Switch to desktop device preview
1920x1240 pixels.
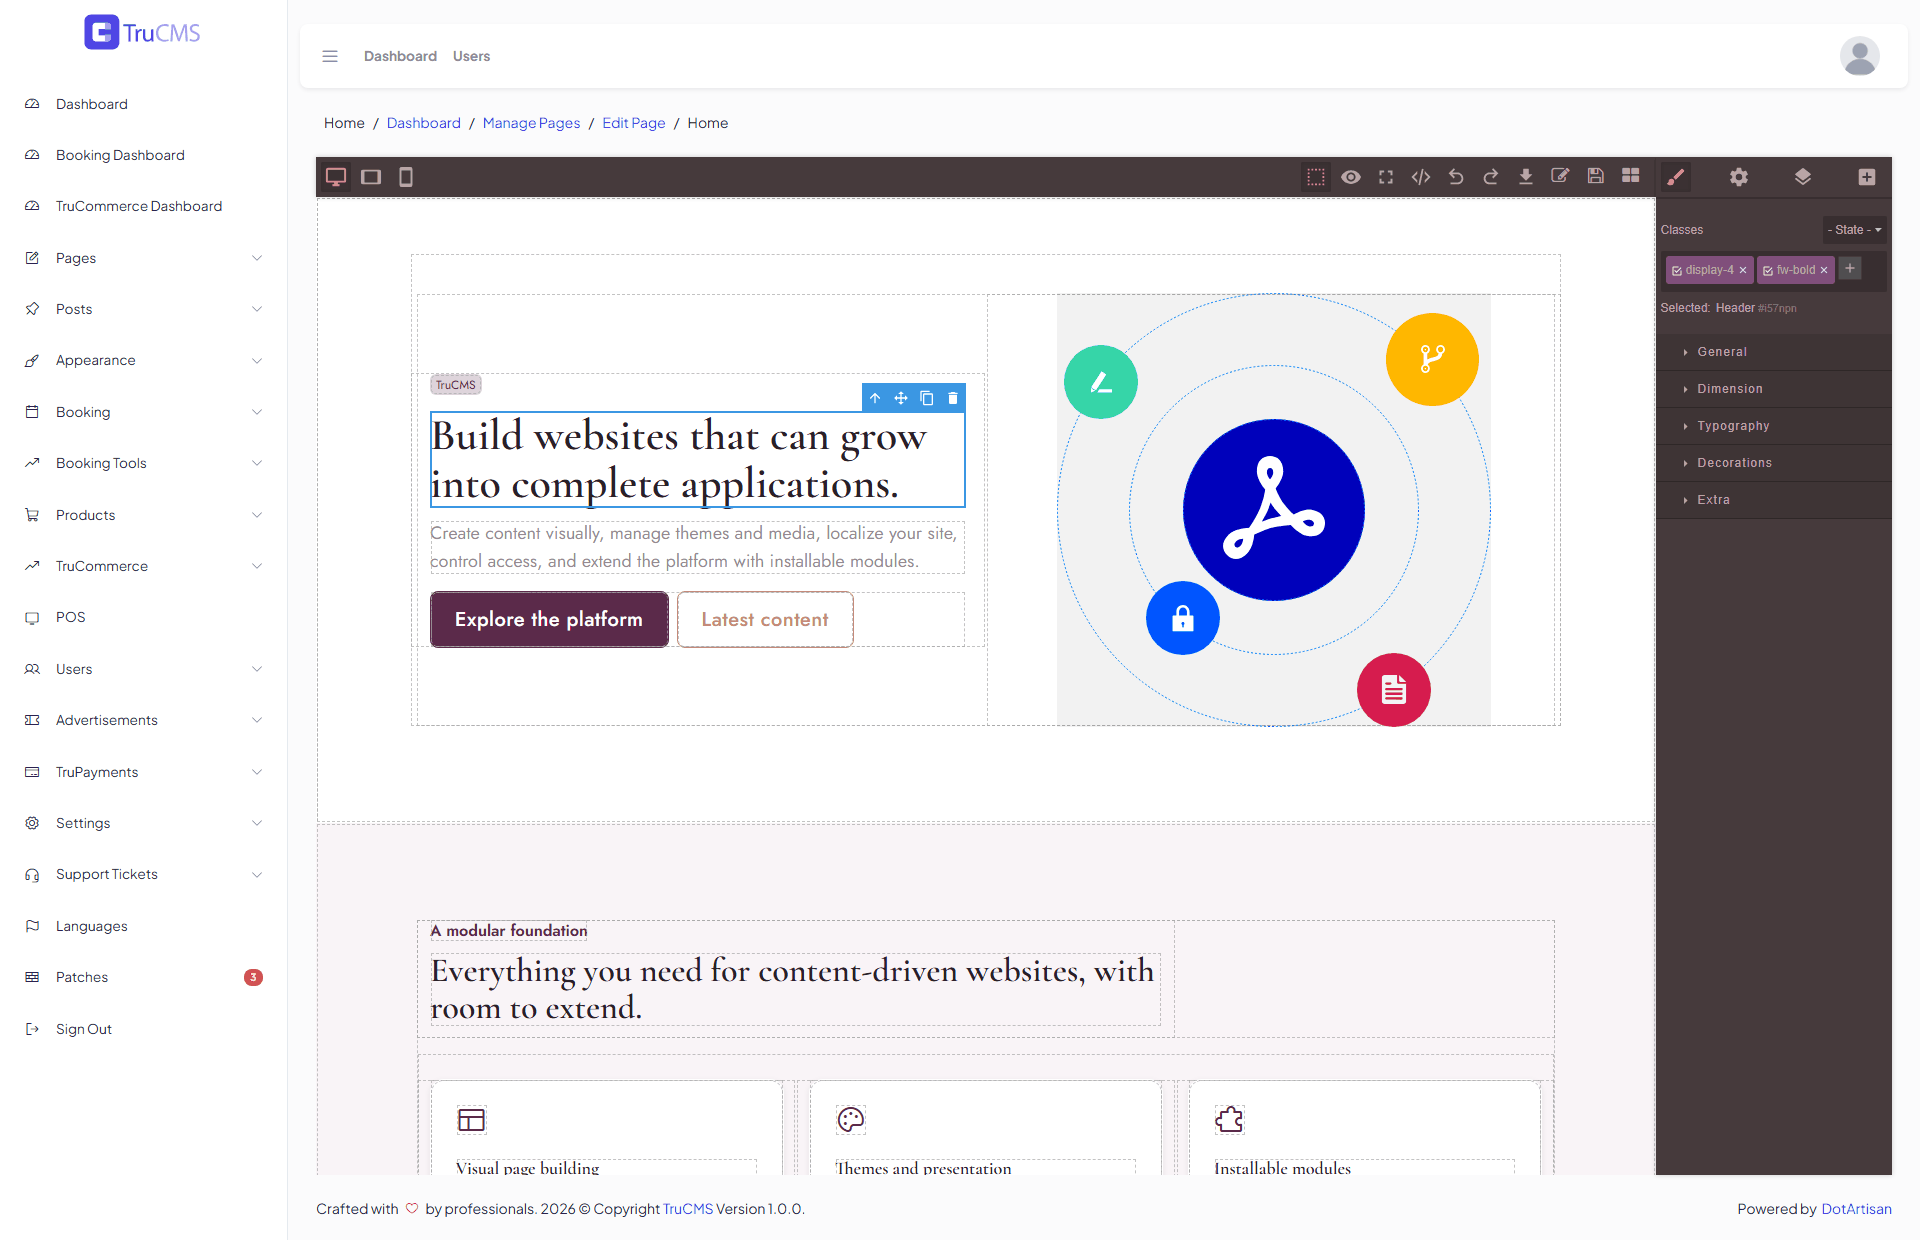click(x=336, y=177)
